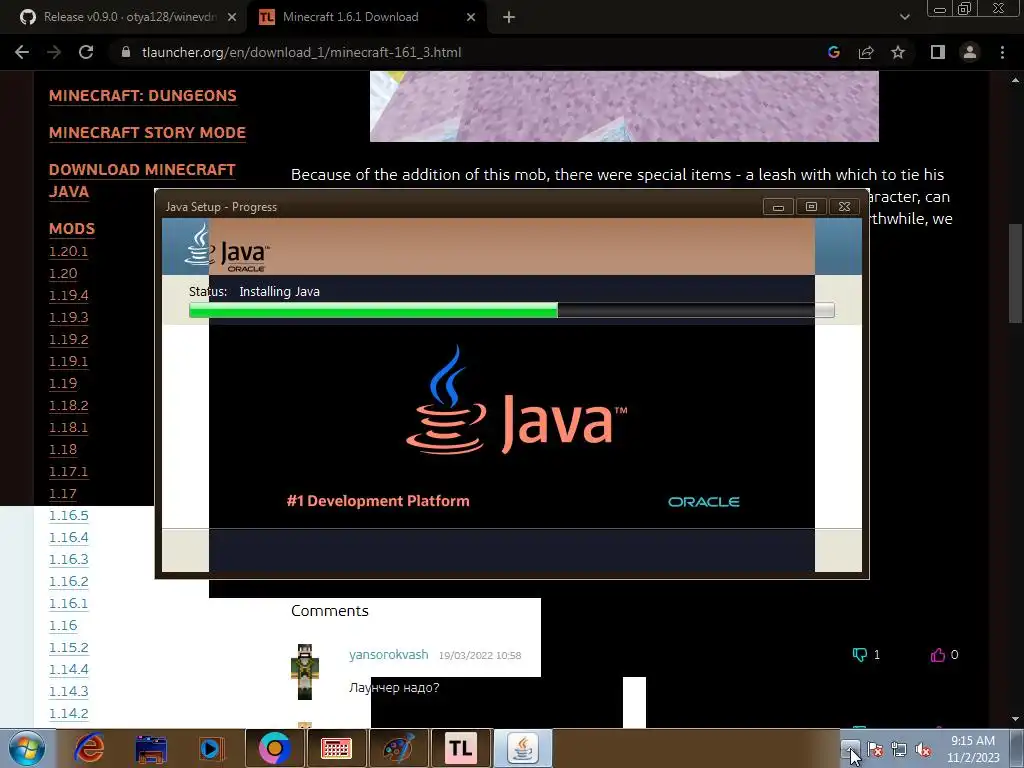Share this page via the share icon
The height and width of the screenshot is (768, 1024).
(866, 52)
